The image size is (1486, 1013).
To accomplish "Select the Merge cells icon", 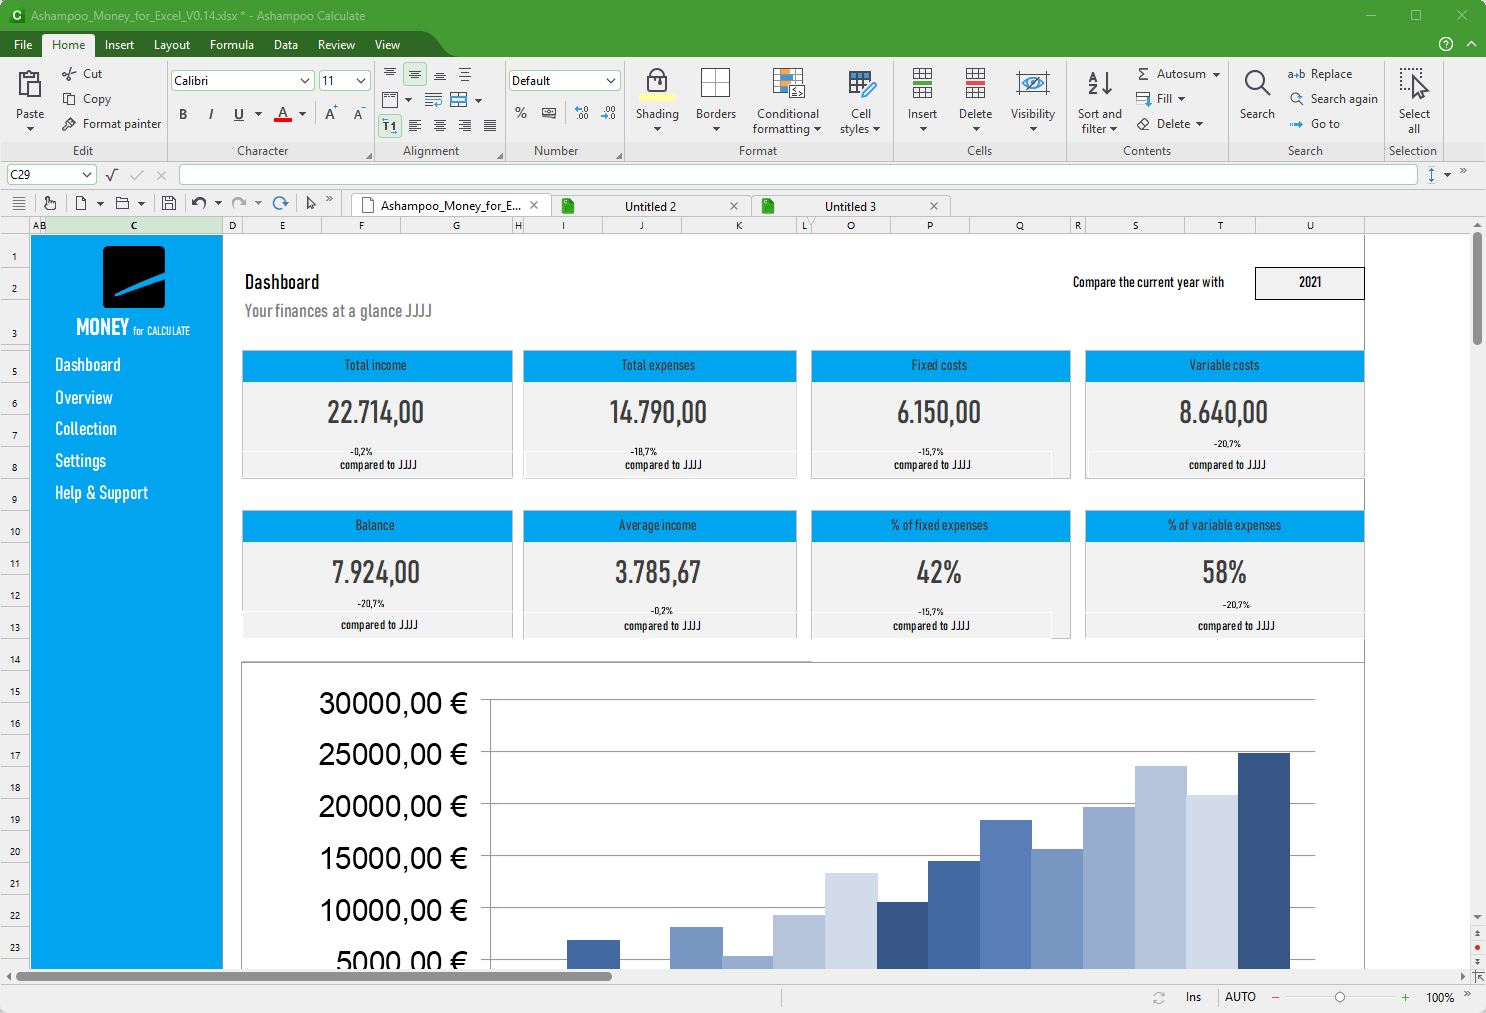I will point(458,99).
